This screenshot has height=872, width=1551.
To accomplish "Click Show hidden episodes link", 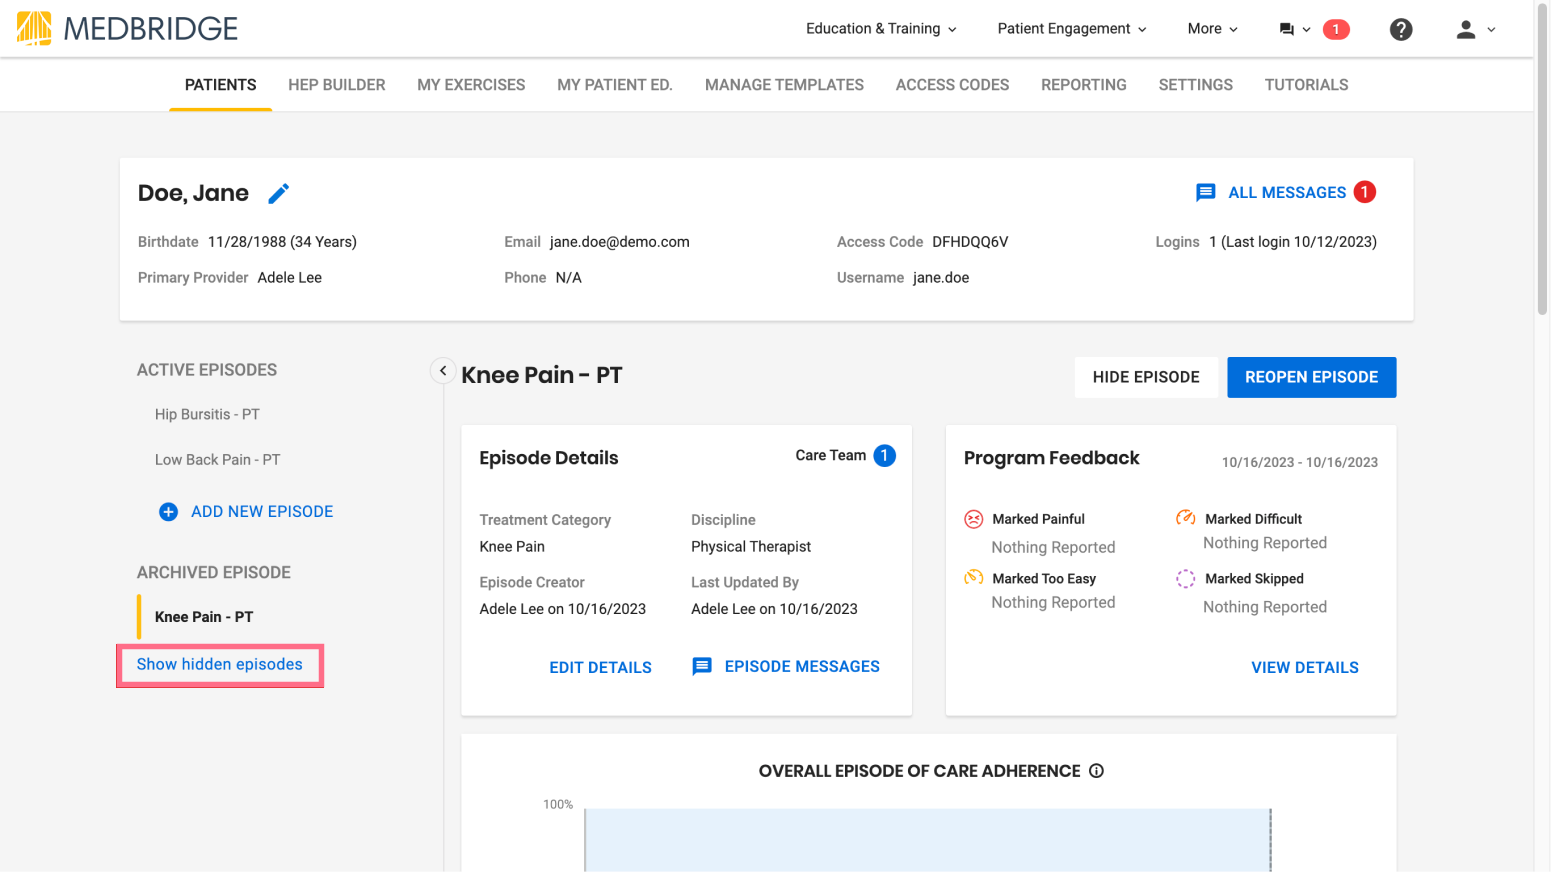I will pos(220,665).
